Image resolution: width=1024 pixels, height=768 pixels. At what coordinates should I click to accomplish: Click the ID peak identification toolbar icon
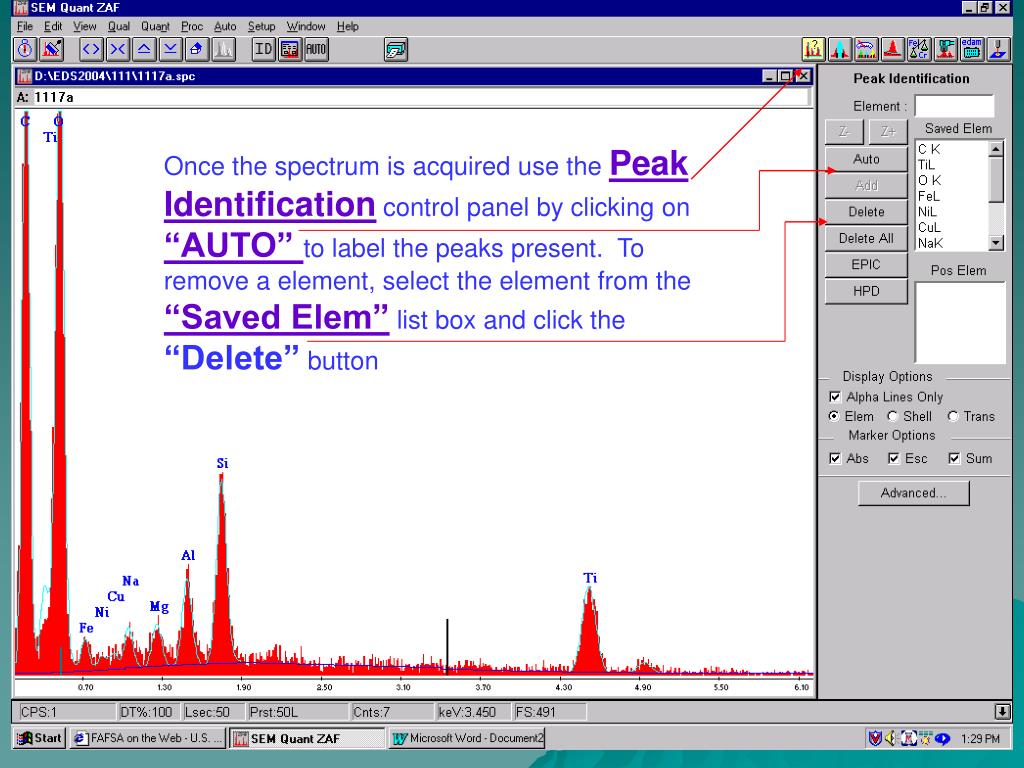point(264,48)
